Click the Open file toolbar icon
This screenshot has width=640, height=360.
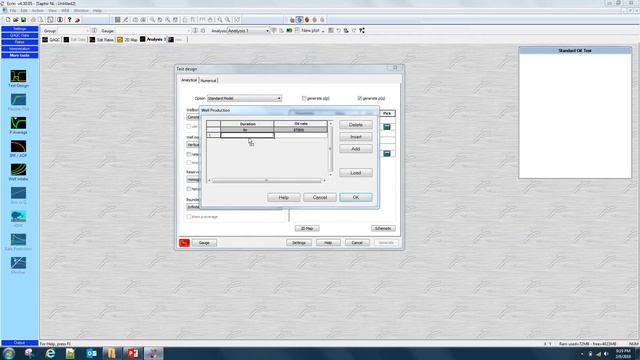(x=16, y=20)
